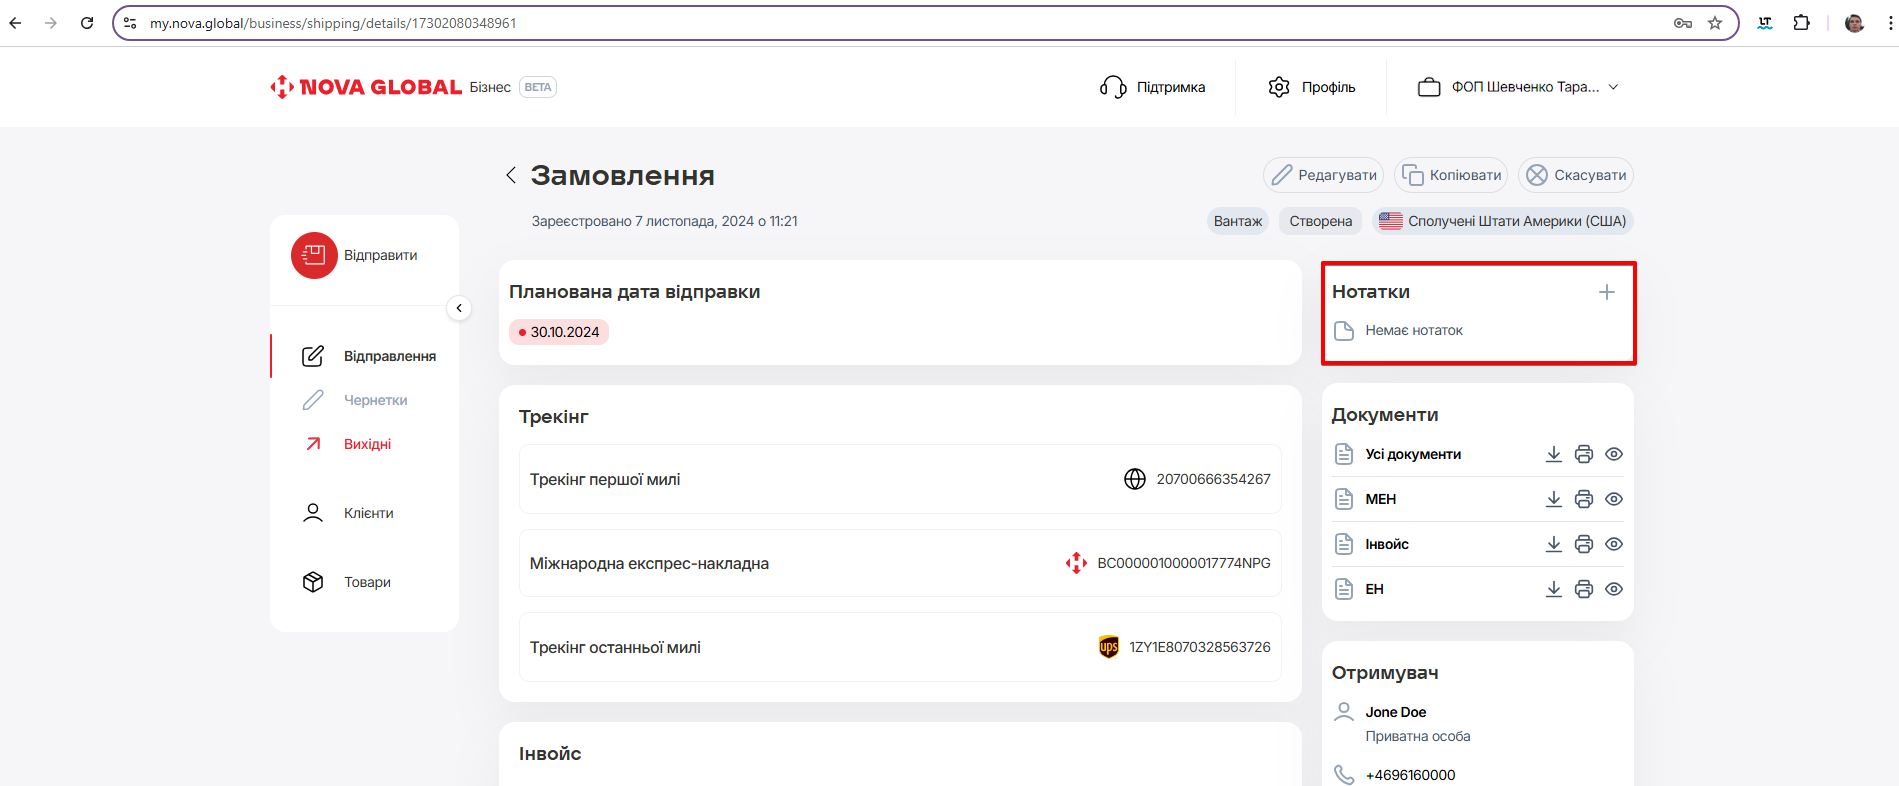The width and height of the screenshot is (1899, 786).
Task: Open the UPS last mile tracking number
Action: 1199,647
